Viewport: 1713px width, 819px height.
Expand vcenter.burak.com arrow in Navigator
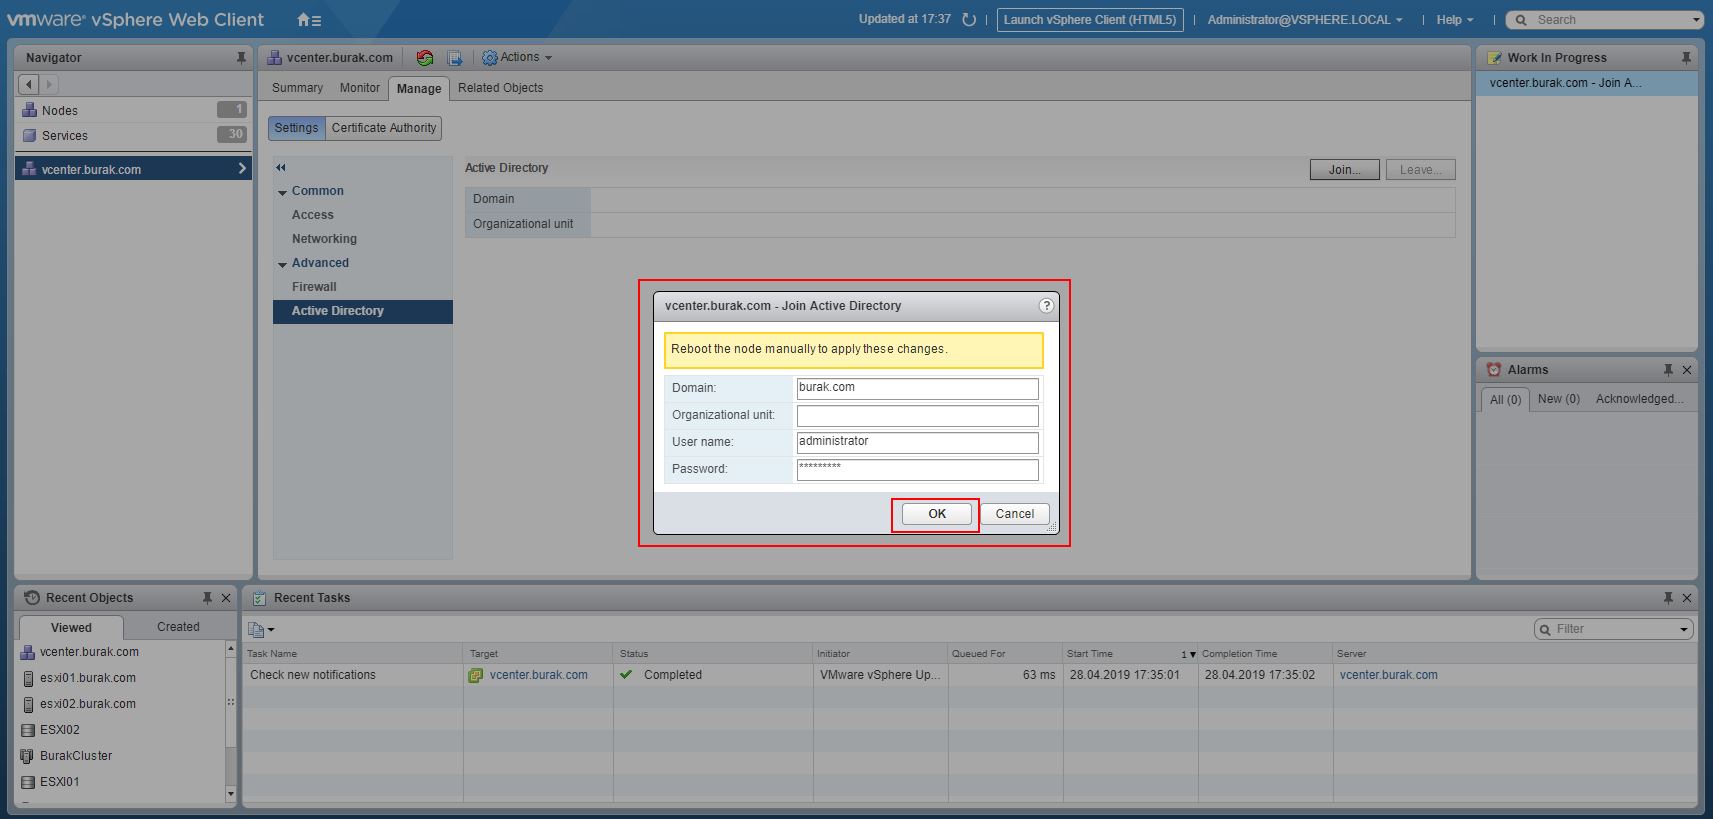tap(242, 169)
